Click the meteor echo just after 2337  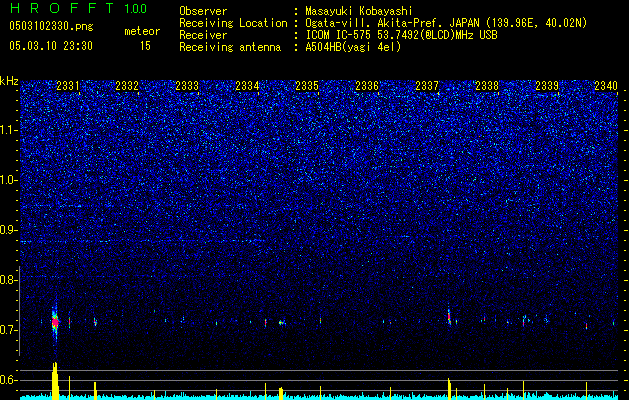(449, 317)
